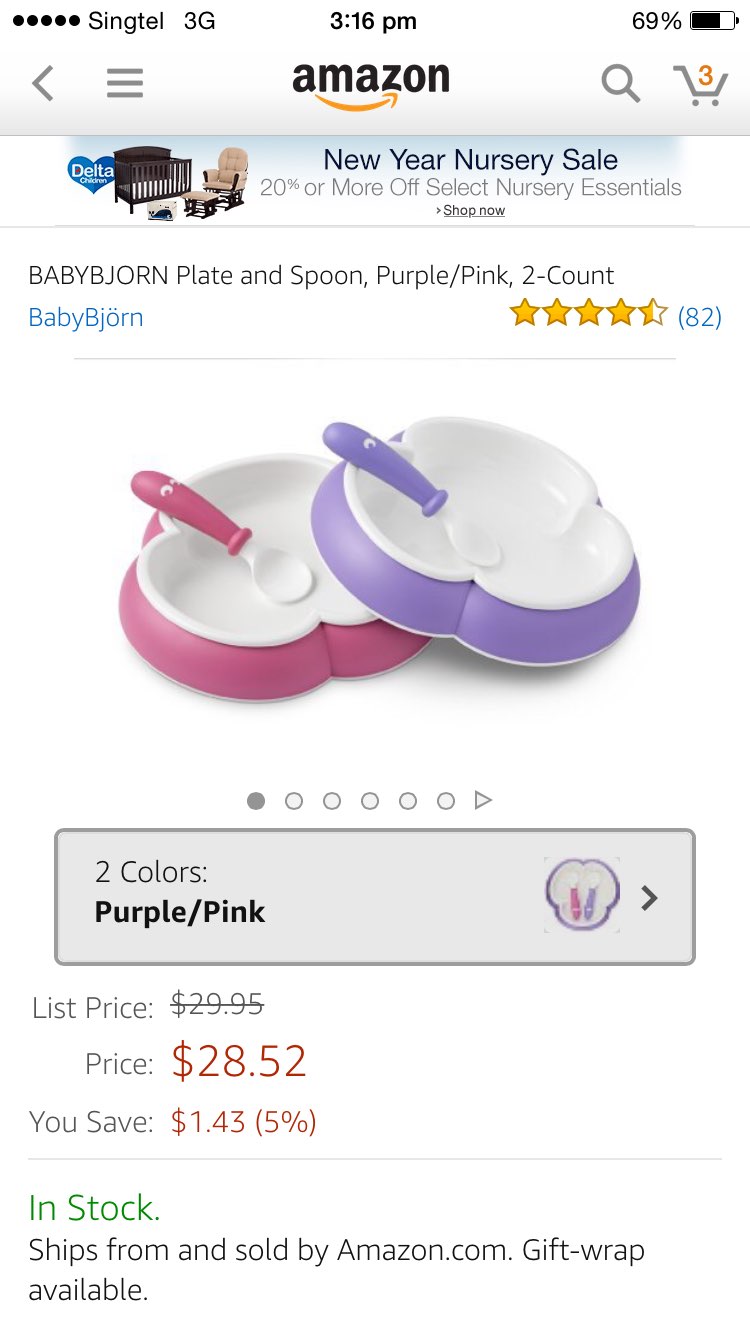Open the search magnifier icon

click(620, 83)
